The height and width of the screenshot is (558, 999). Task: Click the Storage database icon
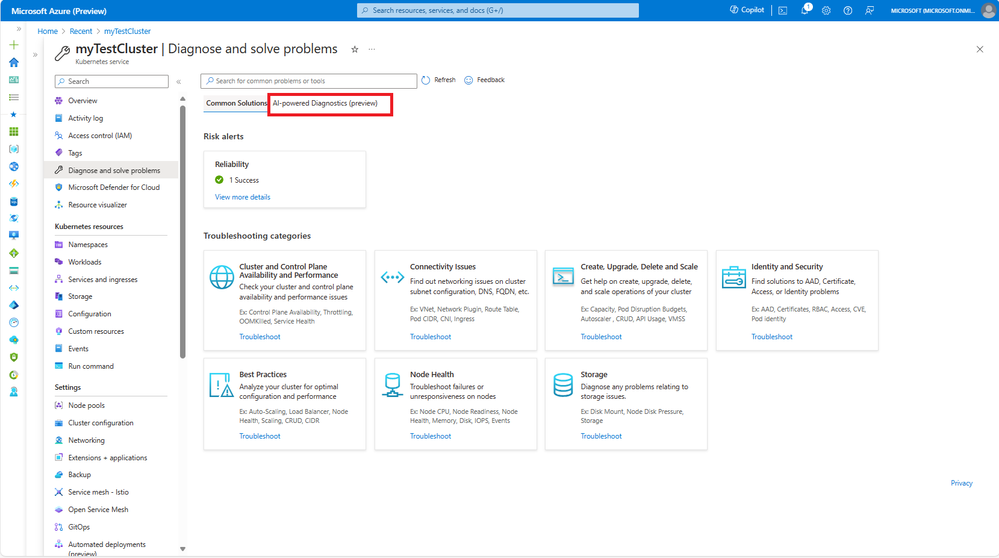pyautogui.click(x=563, y=385)
